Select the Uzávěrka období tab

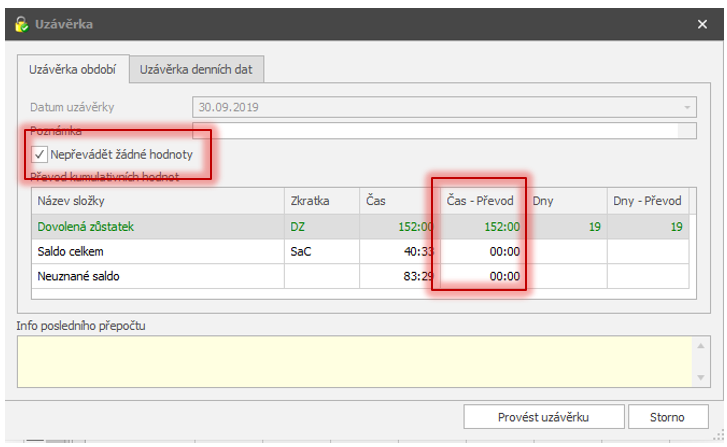[73, 70]
